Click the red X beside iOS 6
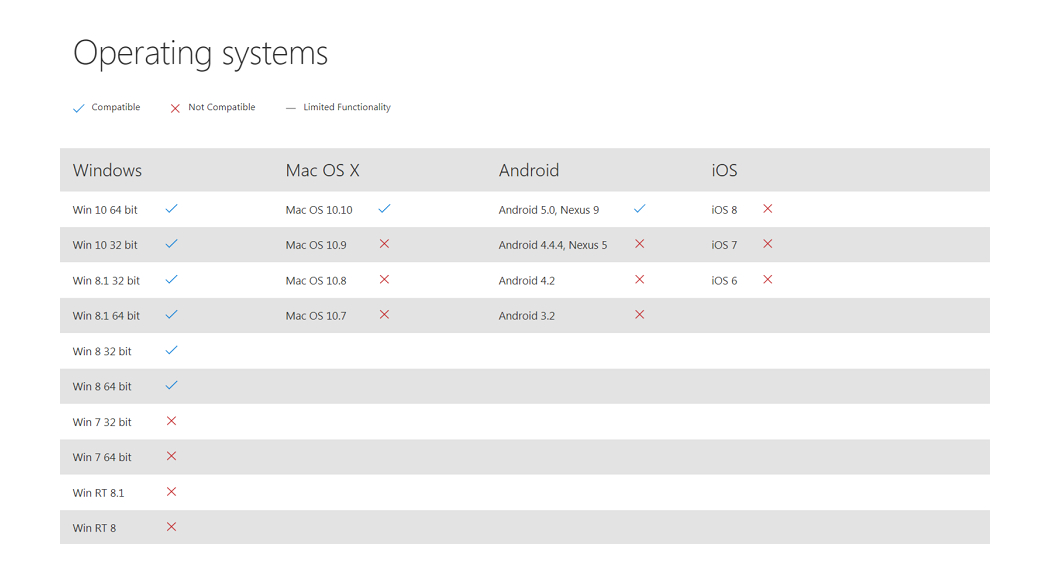The image size is (1050, 572). (768, 279)
